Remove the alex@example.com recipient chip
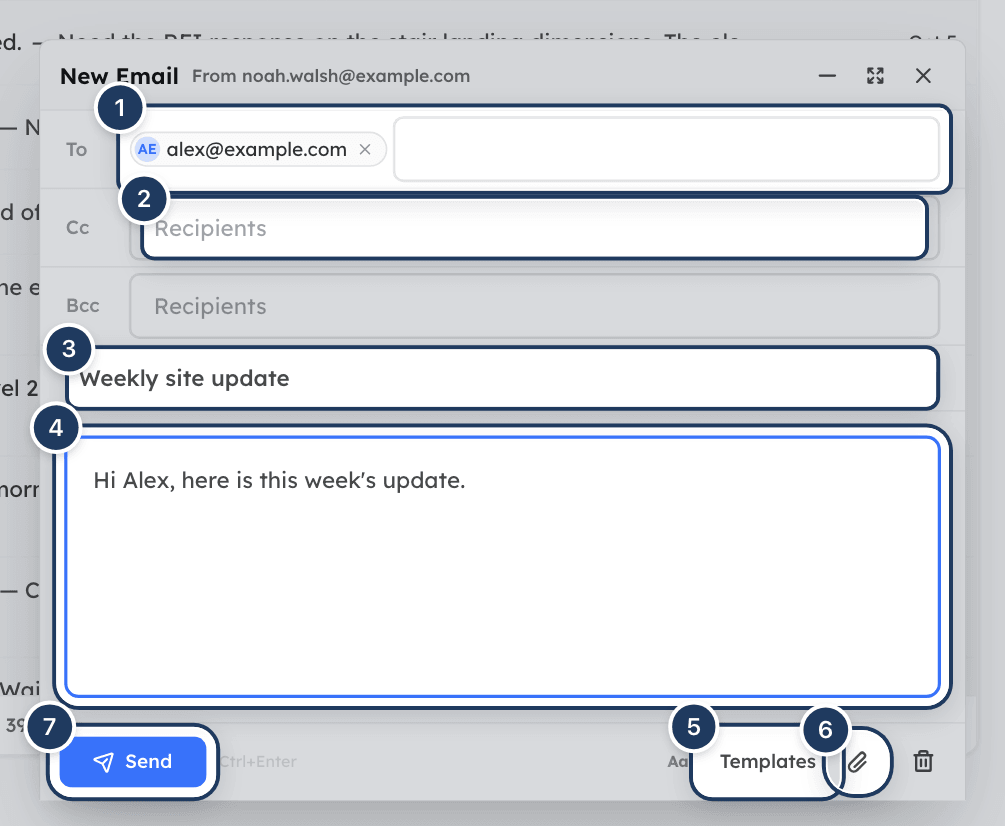The image size is (1005, 826). pyautogui.click(x=365, y=149)
